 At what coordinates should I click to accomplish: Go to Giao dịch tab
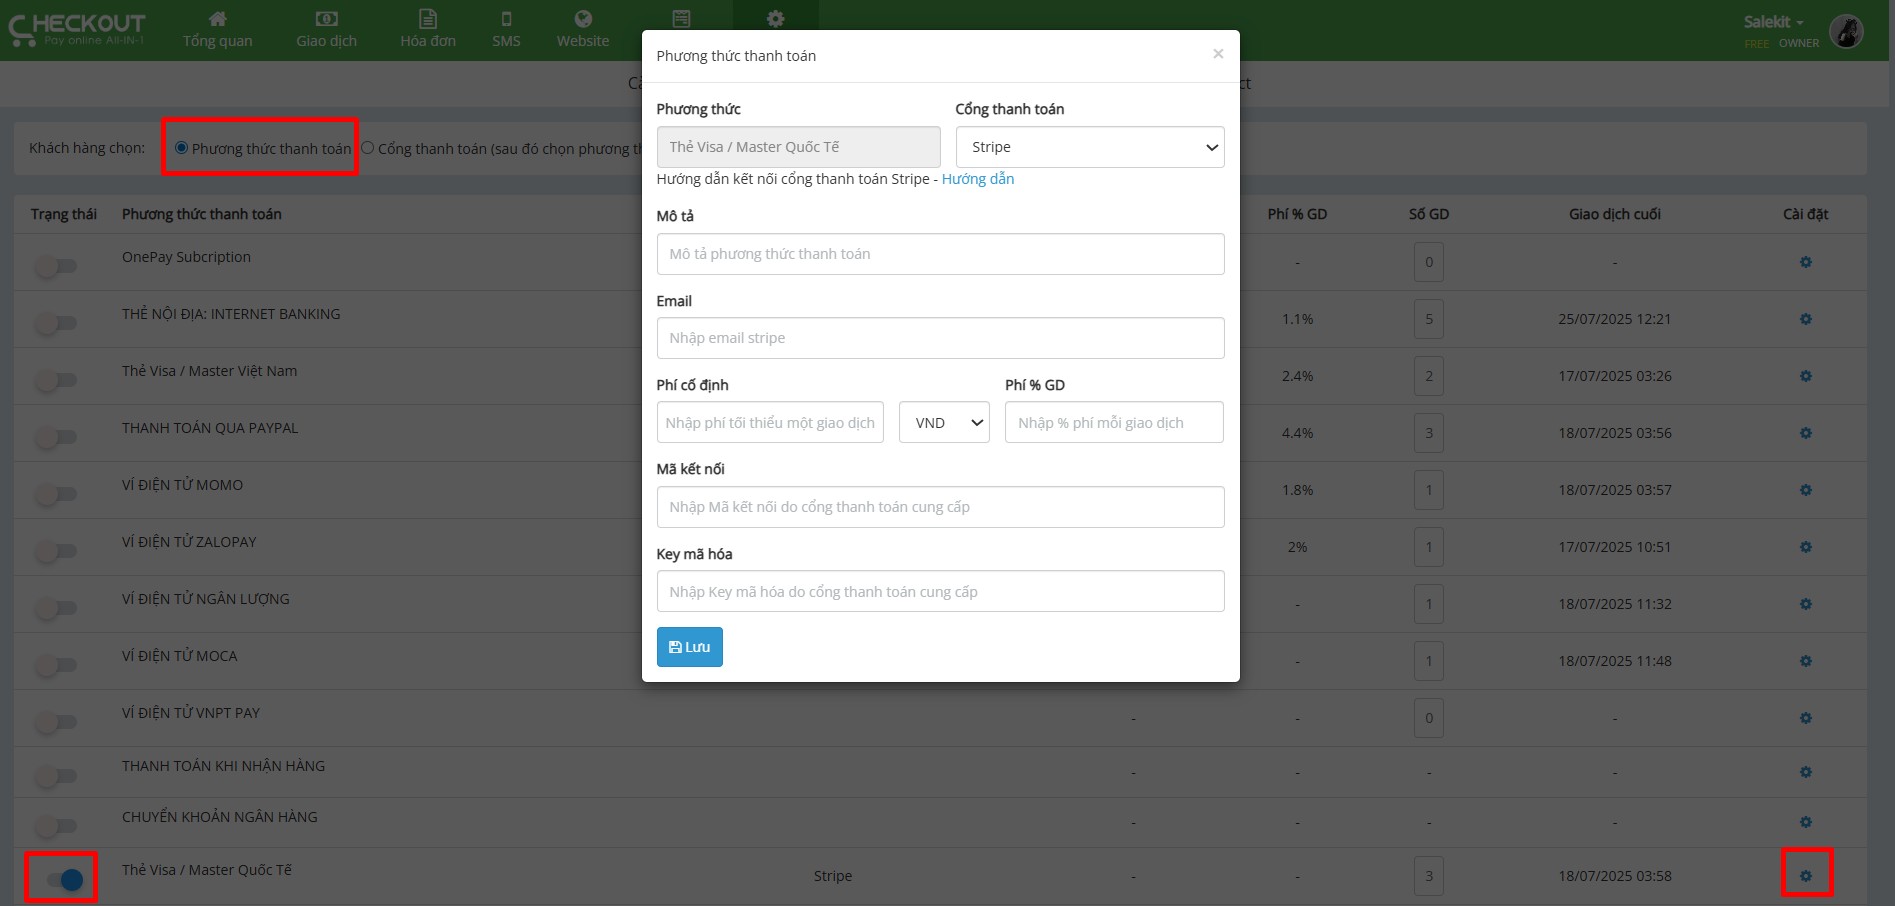pos(326,30)
